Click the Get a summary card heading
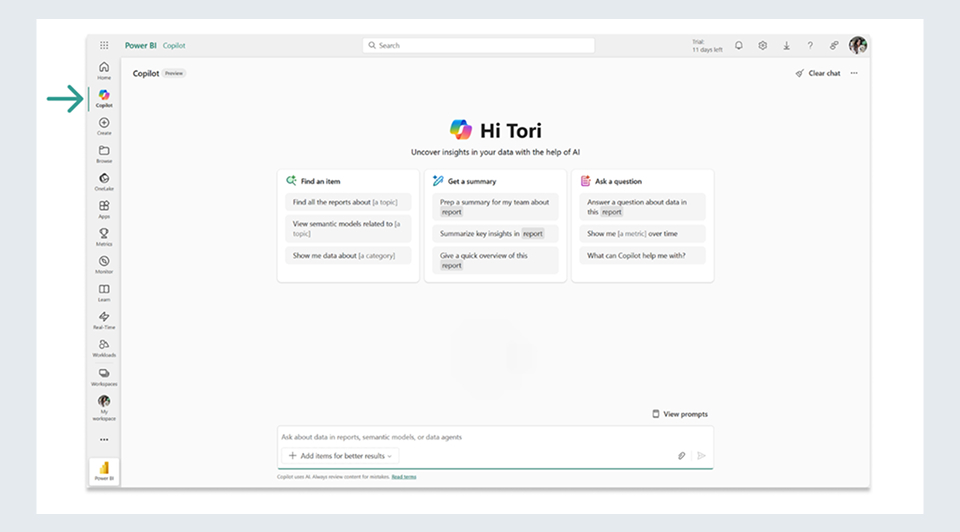The height and width of the screenshot is (532, 960). (x=472, y=181)
